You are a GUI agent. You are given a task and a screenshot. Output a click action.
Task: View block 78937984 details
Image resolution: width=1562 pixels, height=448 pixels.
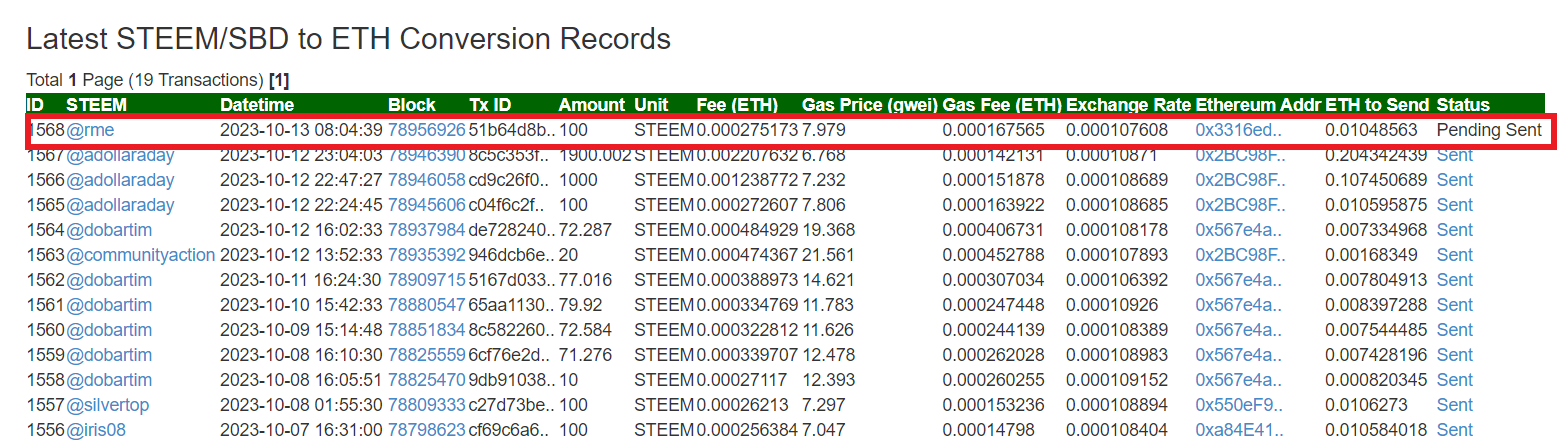tap(426, 230)
